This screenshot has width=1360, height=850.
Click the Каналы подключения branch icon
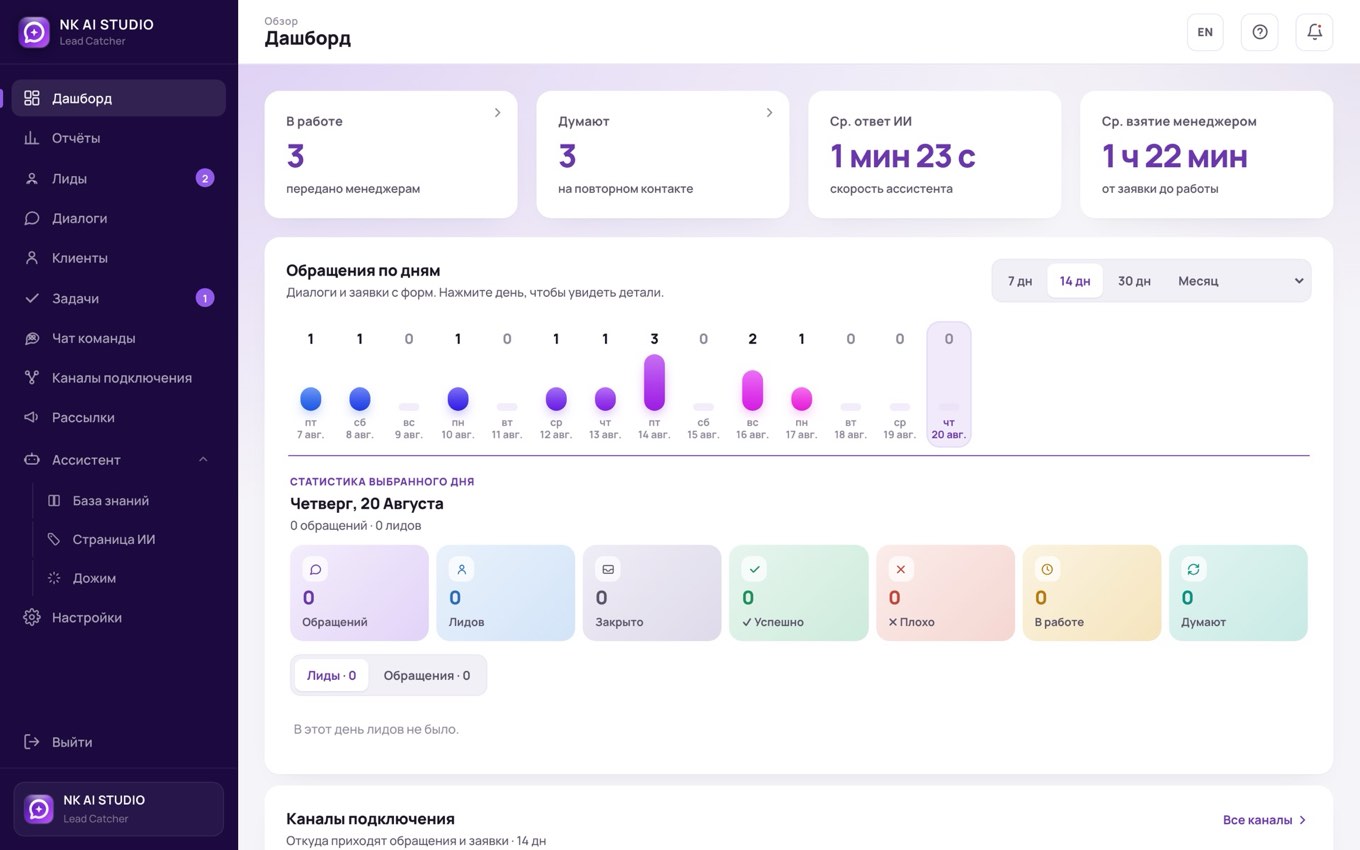click(x=32, y=378)
